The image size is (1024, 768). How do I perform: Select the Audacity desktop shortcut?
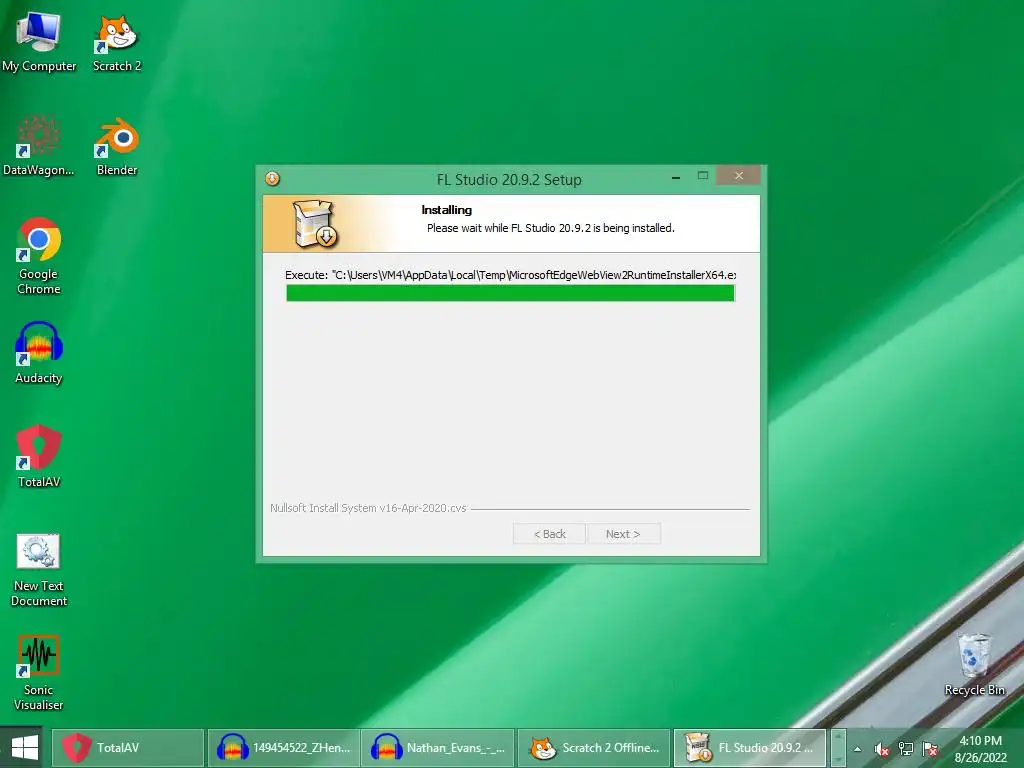pyautogui.click(x=39, y=353)
